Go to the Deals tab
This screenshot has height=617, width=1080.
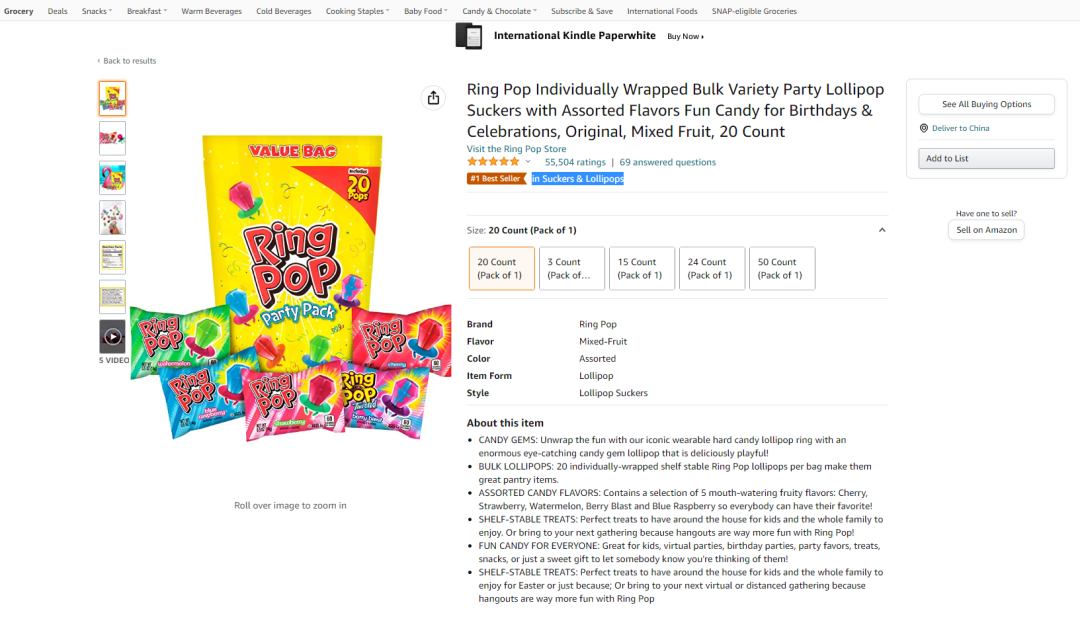point(58,11)
